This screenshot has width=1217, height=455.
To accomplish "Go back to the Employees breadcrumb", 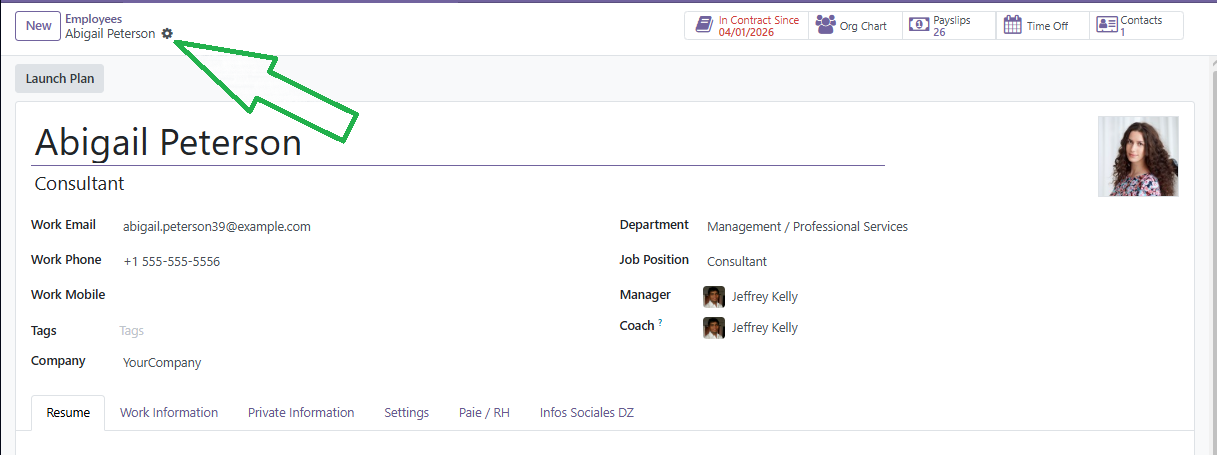I will click(x=94, y=19).
